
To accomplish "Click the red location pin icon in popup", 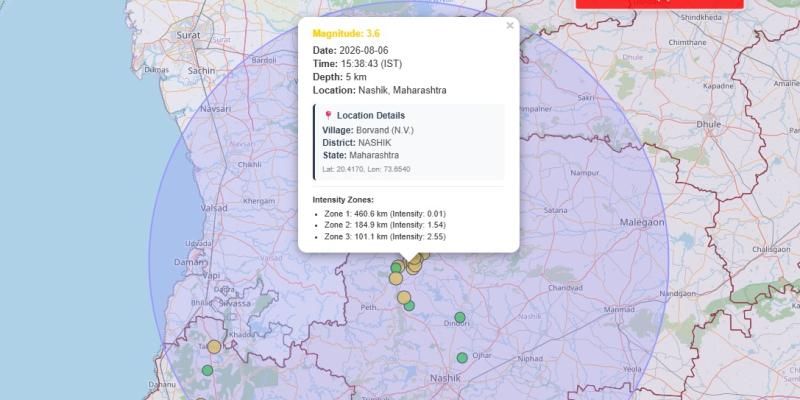I will pos(328,115).
